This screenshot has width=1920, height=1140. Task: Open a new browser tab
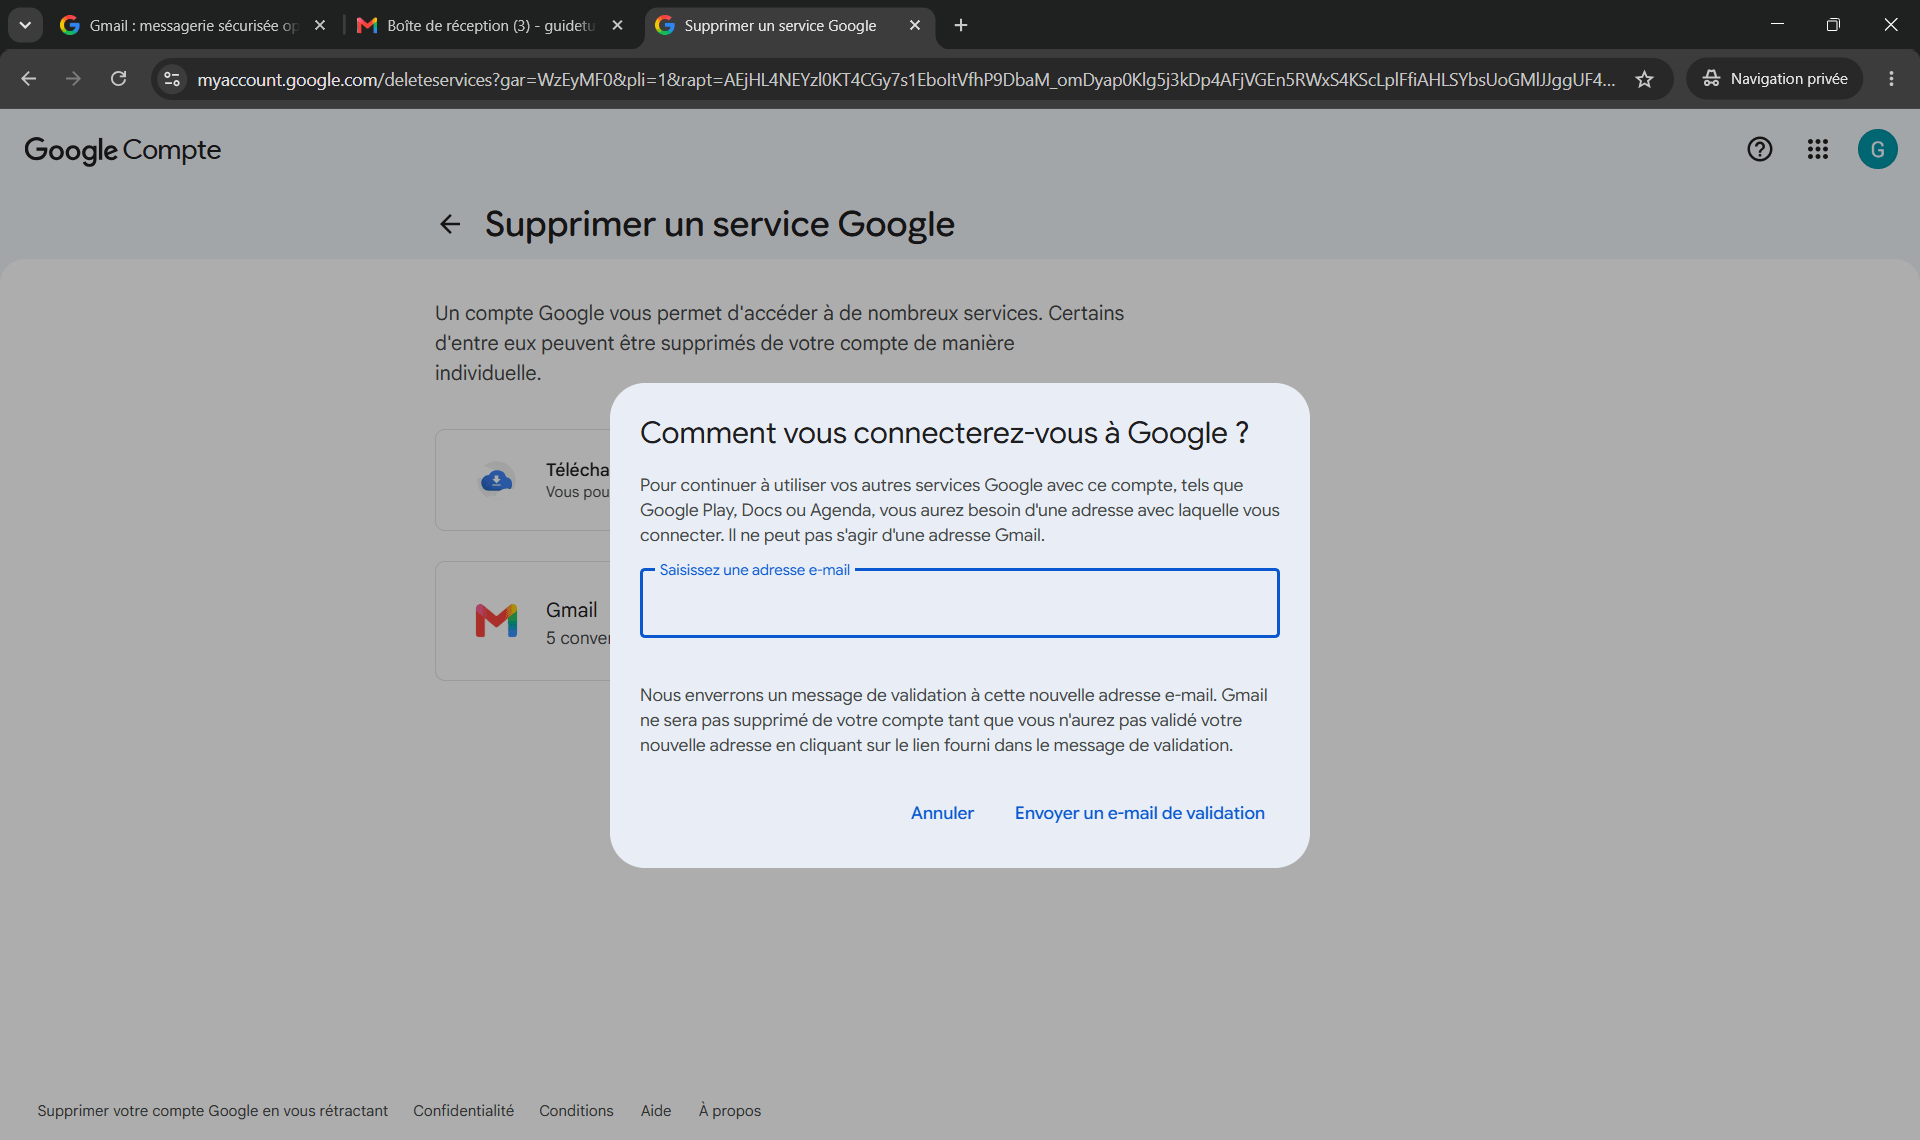pyautogui.click(x=961, y=26)
